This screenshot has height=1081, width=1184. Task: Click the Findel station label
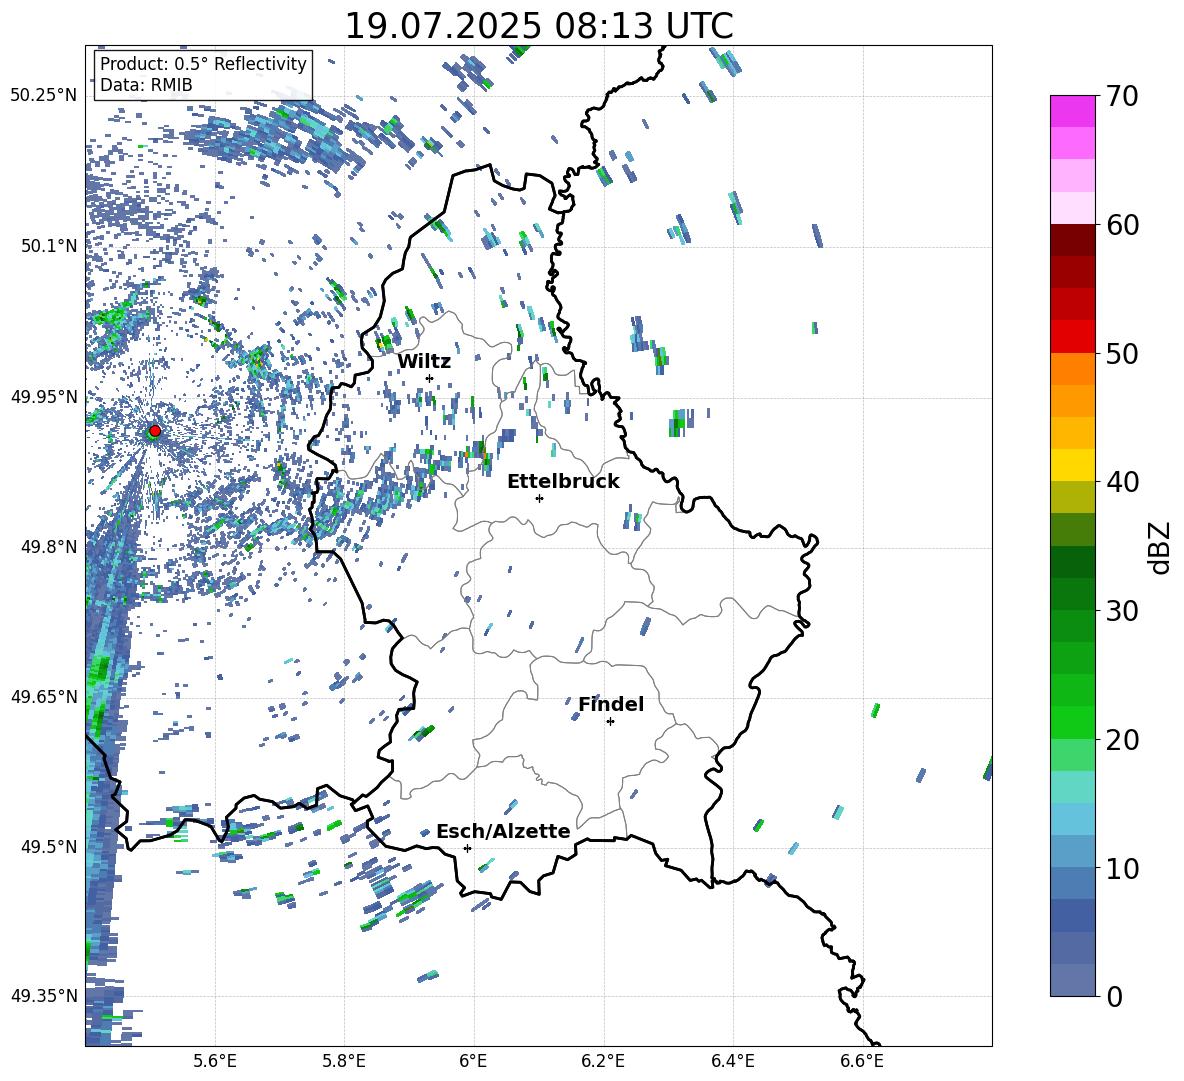tap(611, 704)
